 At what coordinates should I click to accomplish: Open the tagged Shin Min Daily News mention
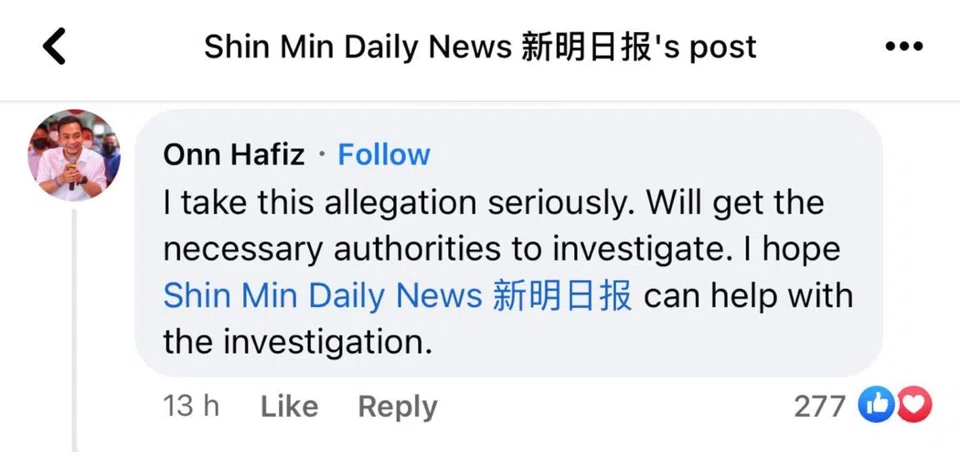pos(397,296)
